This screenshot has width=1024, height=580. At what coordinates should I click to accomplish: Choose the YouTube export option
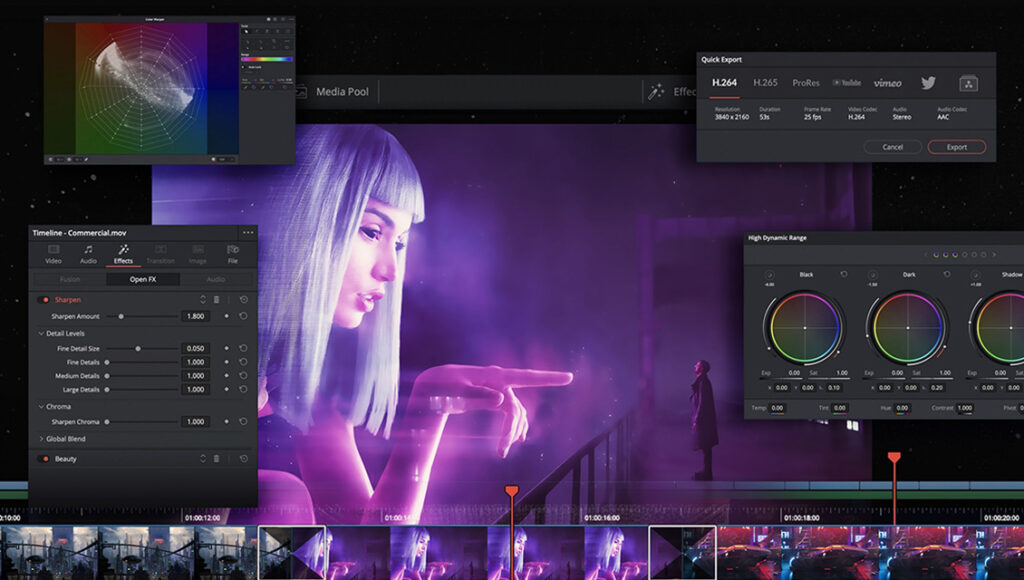click(847, 83)
